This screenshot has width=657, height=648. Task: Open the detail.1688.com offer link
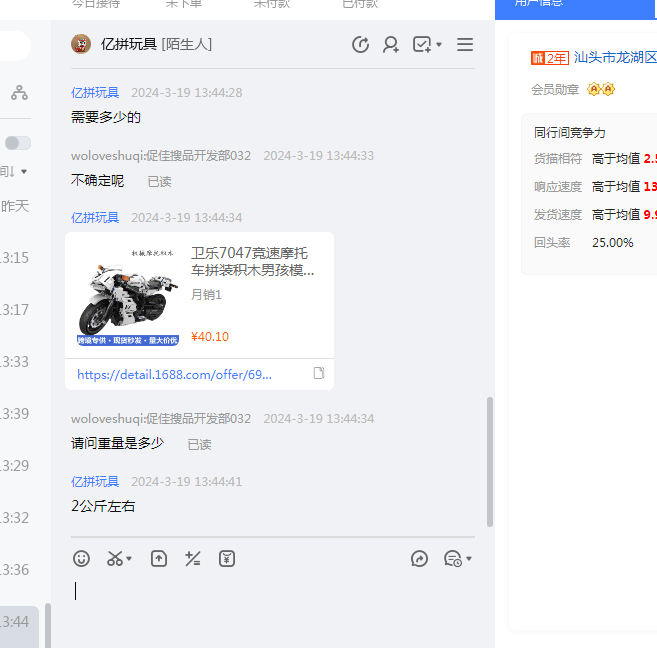(174, 374)
